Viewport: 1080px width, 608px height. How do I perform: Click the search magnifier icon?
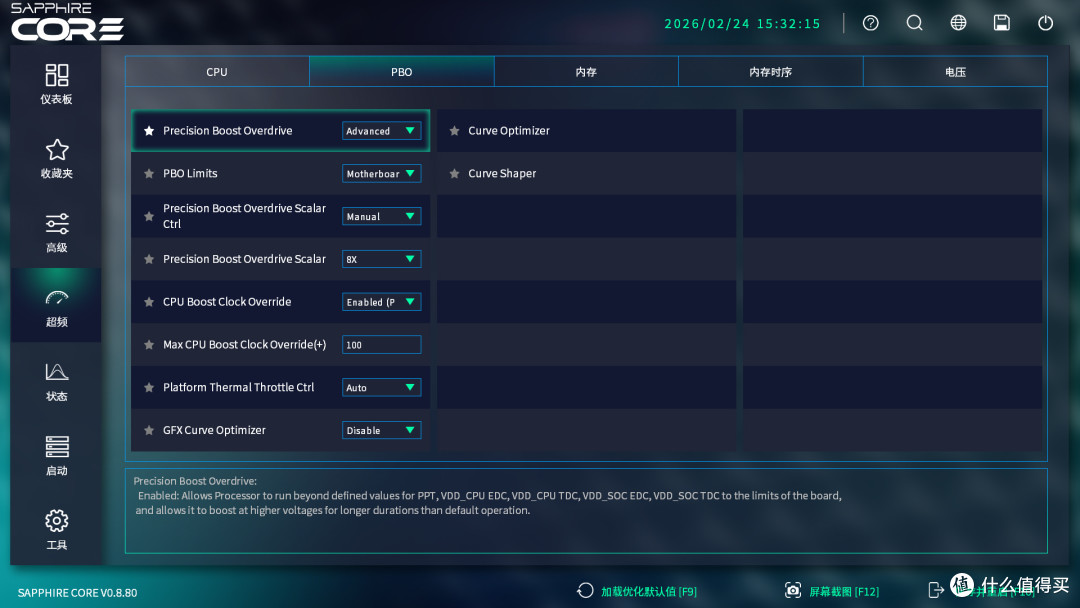coord(914,23)
